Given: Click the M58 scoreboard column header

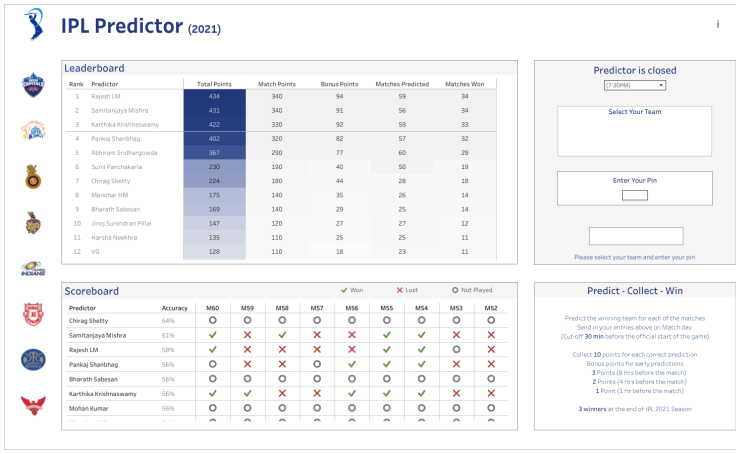Looking at the screenshot, I should [282, 308].
